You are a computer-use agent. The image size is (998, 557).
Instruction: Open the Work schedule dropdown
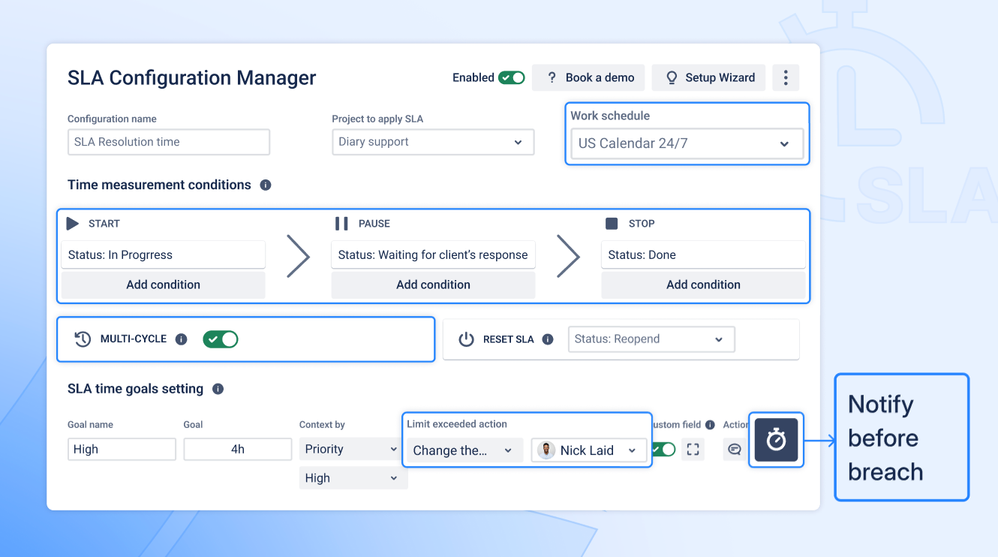tap(687, 144)
